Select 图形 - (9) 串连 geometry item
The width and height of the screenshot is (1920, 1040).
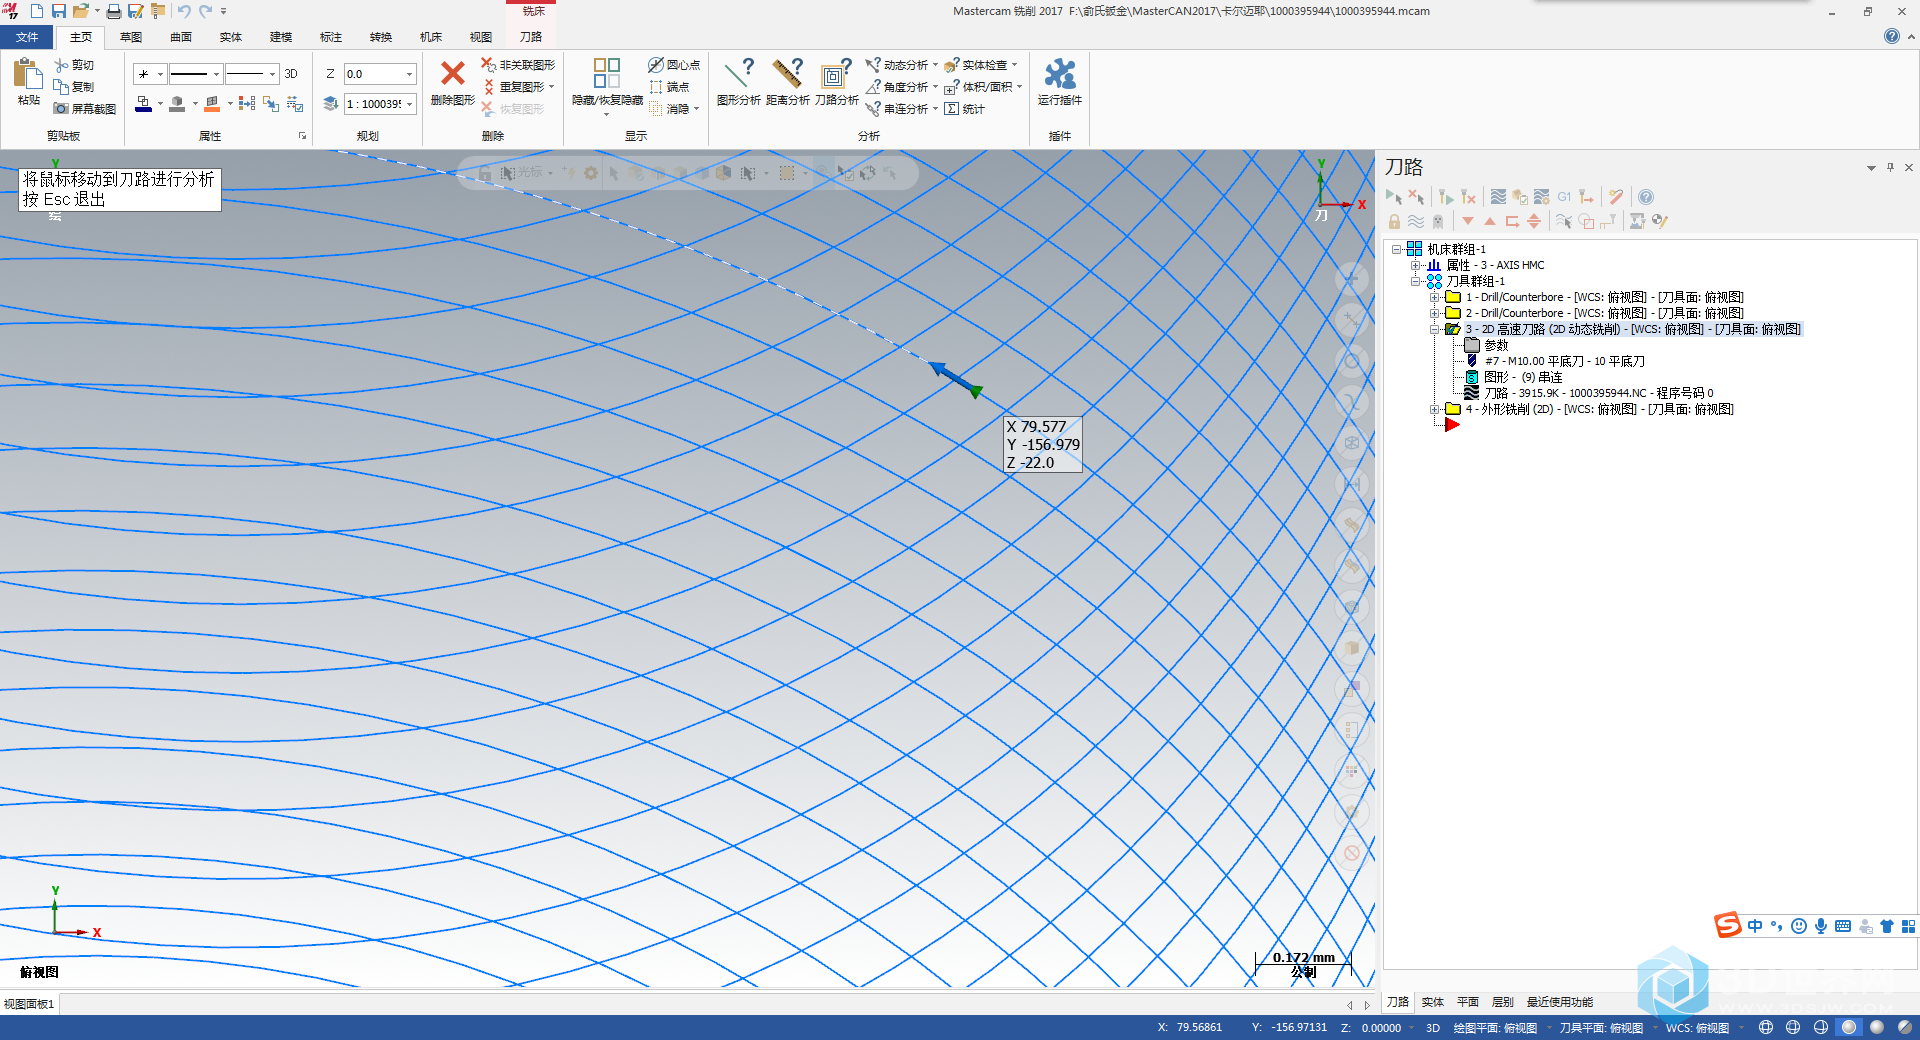coord(1523,377)
